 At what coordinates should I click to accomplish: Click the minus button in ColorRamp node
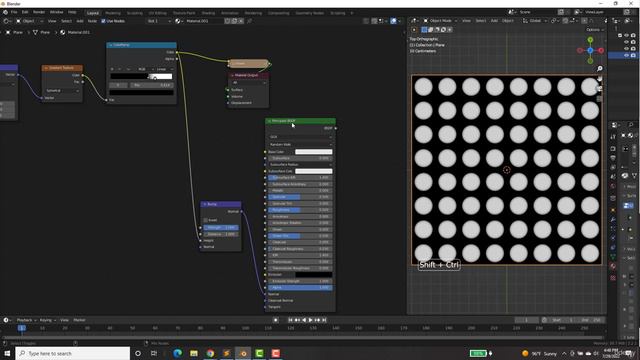(120, 69)
